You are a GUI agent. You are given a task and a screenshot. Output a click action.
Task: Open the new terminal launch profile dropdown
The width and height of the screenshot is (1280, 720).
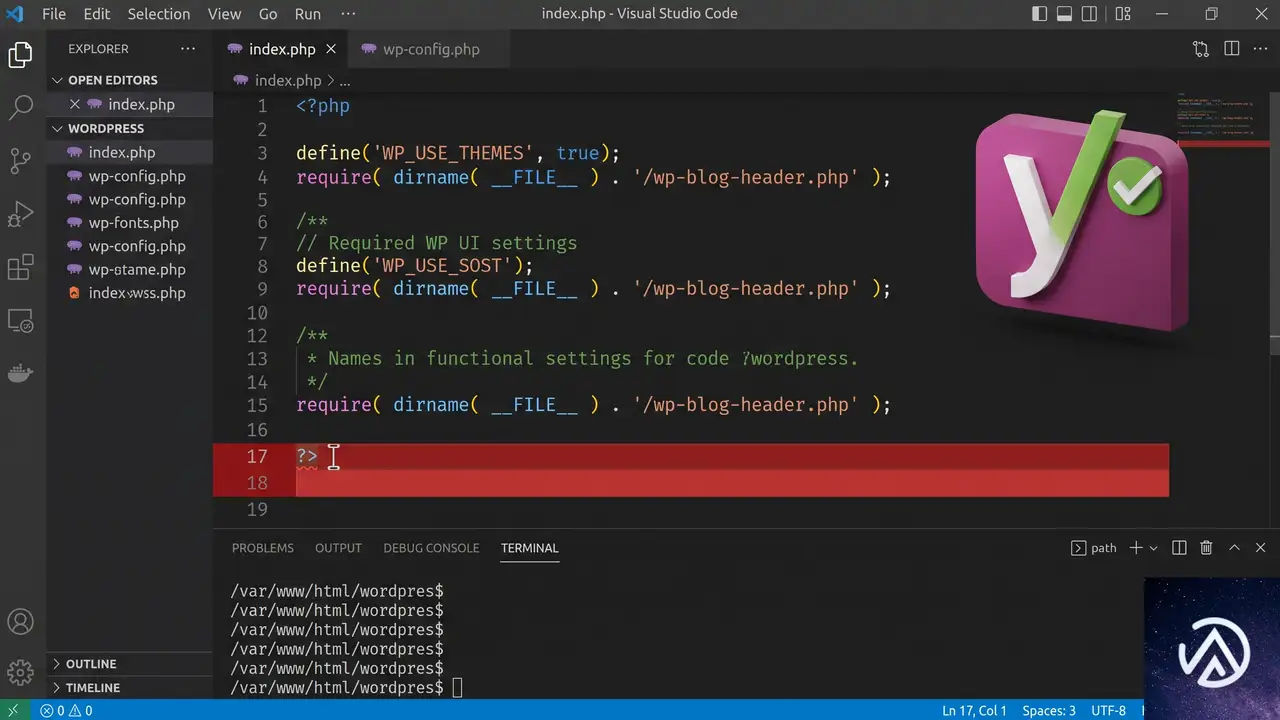[1154, 548]
